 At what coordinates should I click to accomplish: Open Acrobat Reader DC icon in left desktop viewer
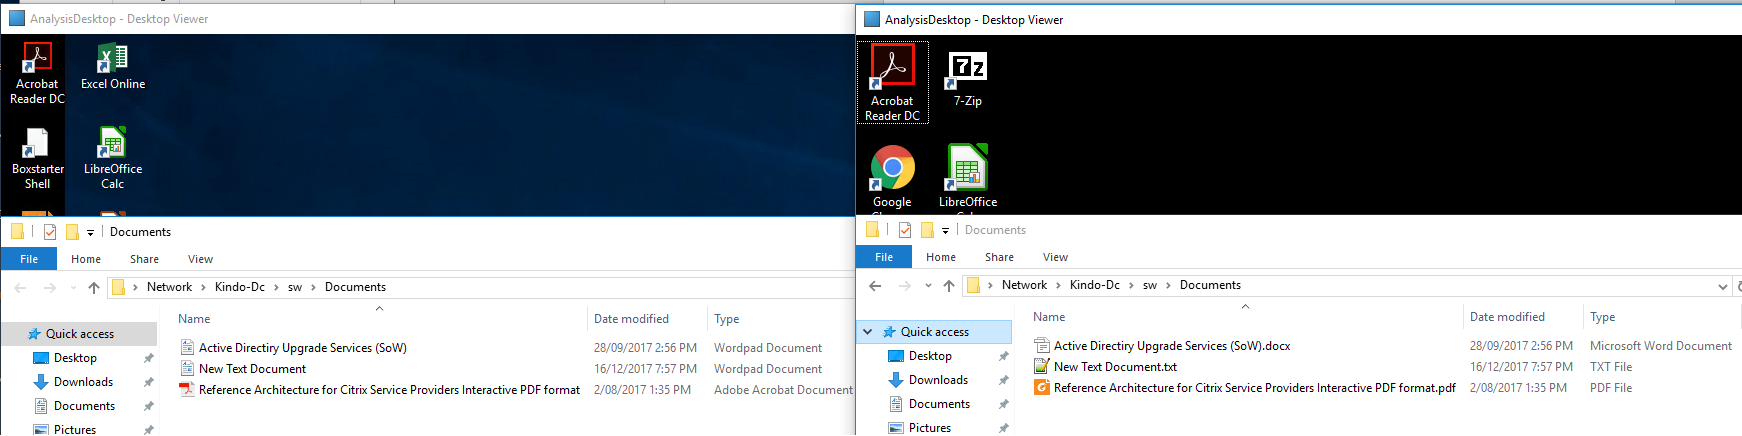click(37, 73)
